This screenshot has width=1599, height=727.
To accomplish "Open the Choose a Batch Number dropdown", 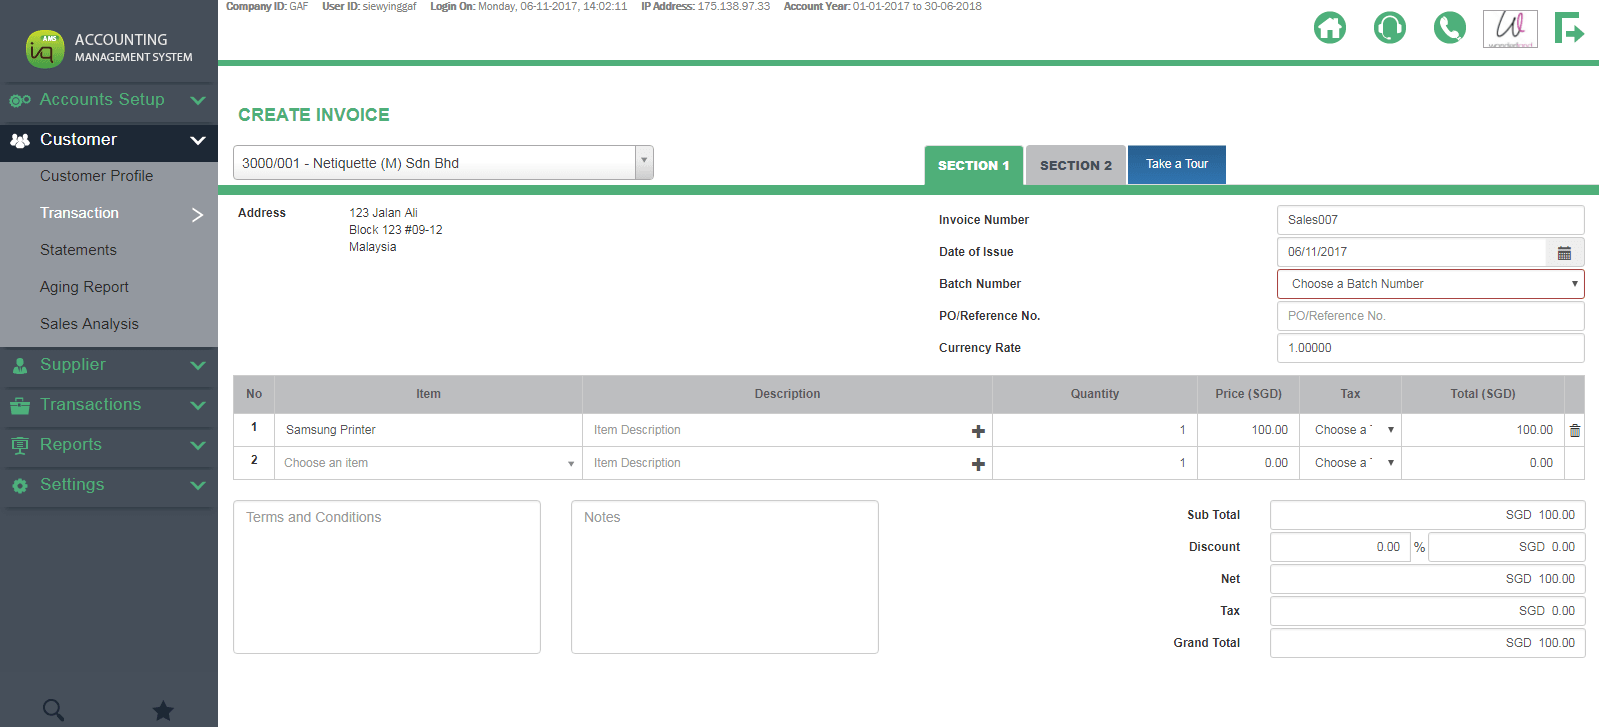I will tap(1430, 284).
